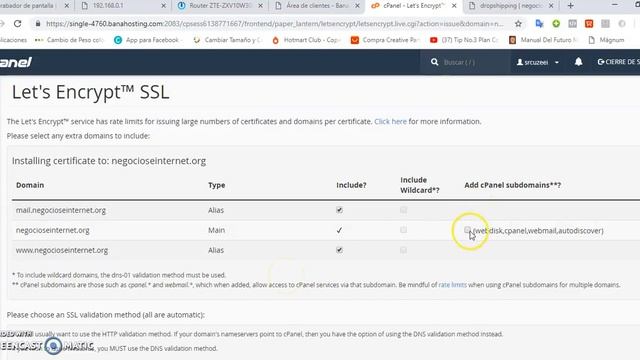Open the Hotmart Club bookmark
640x360 pixels.
pos(307,40)
